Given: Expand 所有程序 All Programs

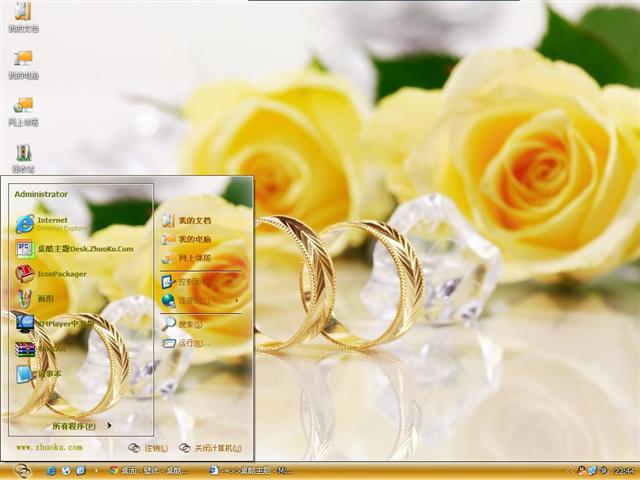Looking at the screenshot, I should pyautogui.click(x=82, y=426).
